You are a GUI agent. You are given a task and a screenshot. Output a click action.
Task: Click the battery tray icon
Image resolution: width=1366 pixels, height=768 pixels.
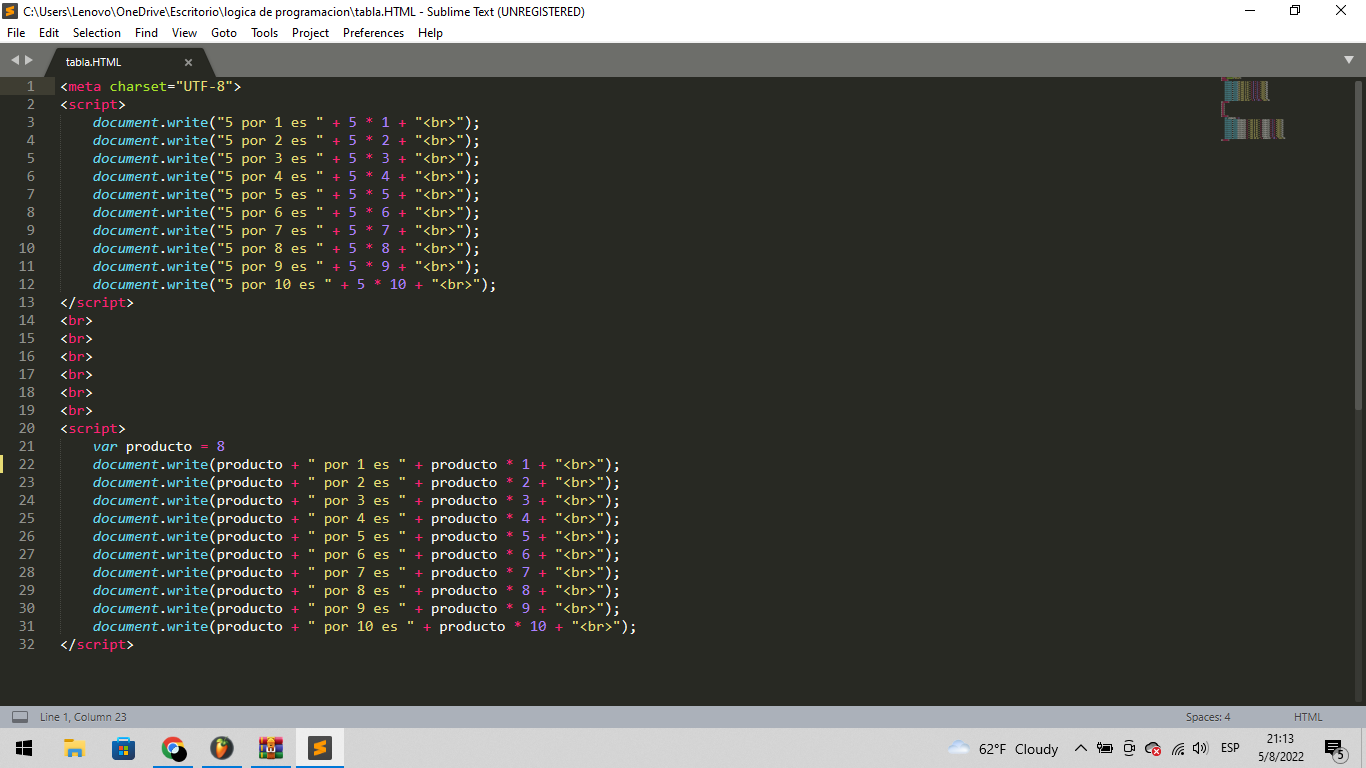(1105, 748)
